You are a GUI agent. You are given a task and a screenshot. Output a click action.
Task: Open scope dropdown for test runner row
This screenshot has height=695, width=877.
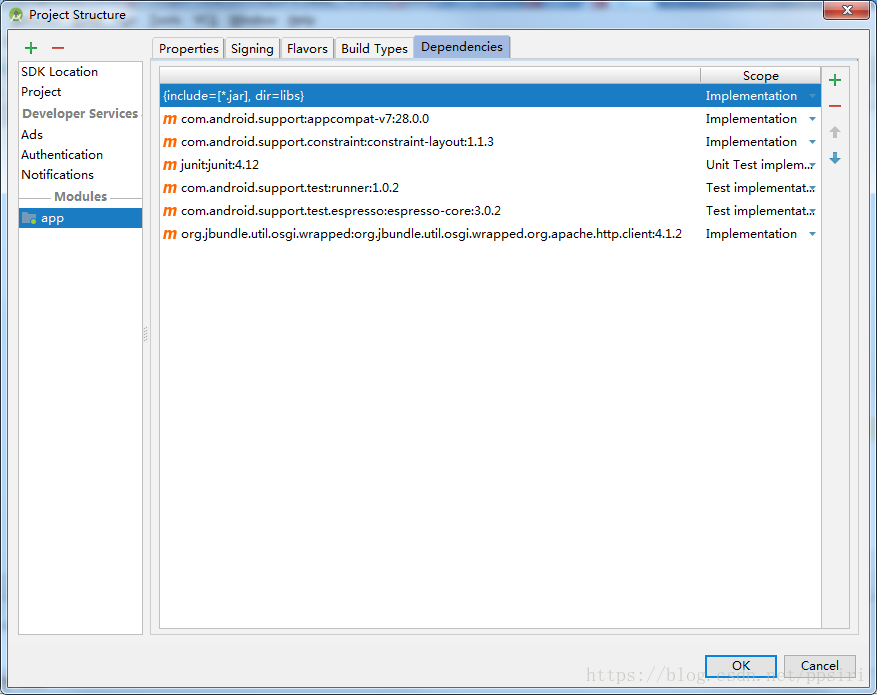(812, 188)
